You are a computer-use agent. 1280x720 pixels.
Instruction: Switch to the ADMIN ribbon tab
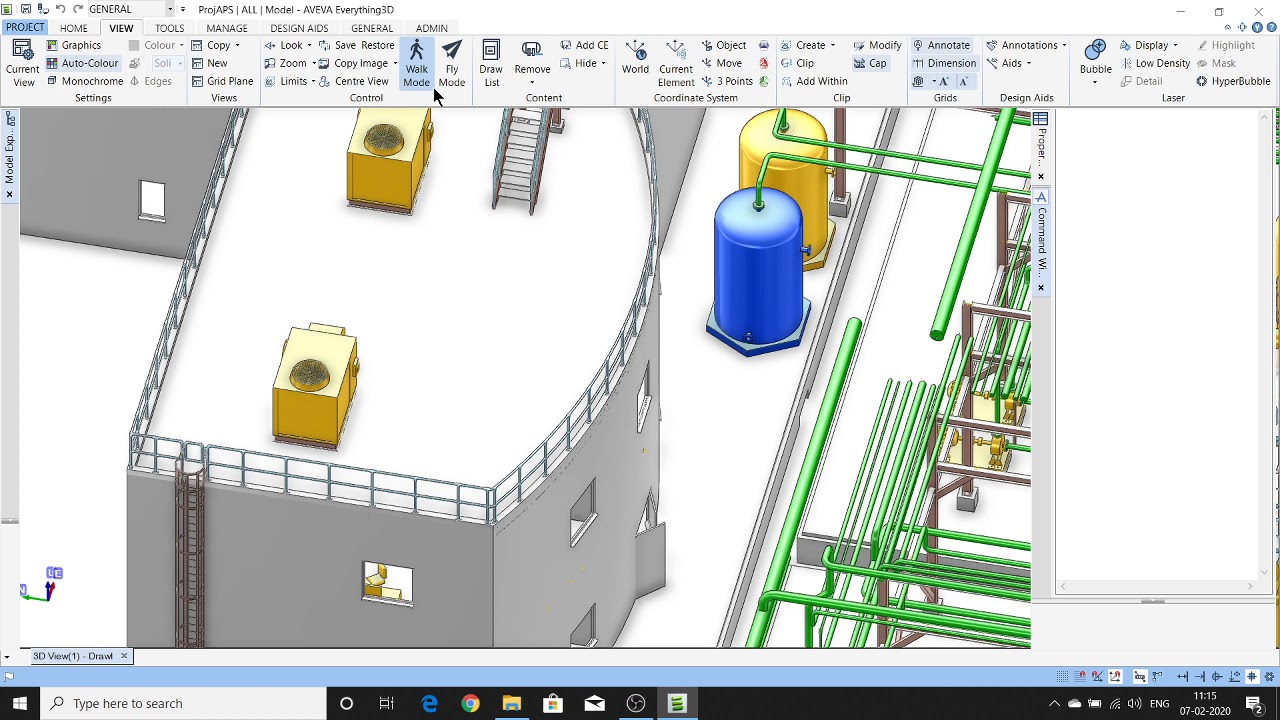click(431, 28)
